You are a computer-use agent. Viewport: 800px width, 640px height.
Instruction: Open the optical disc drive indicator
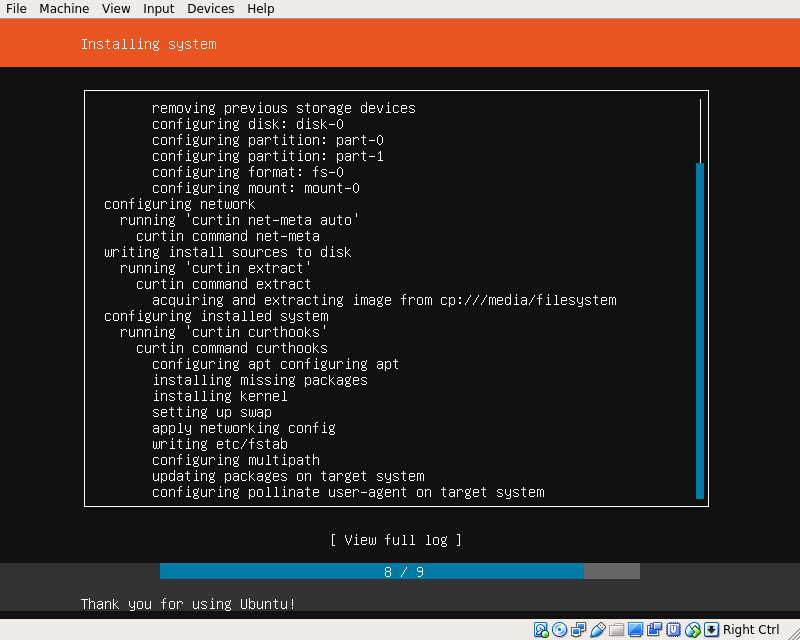[560, 630]
